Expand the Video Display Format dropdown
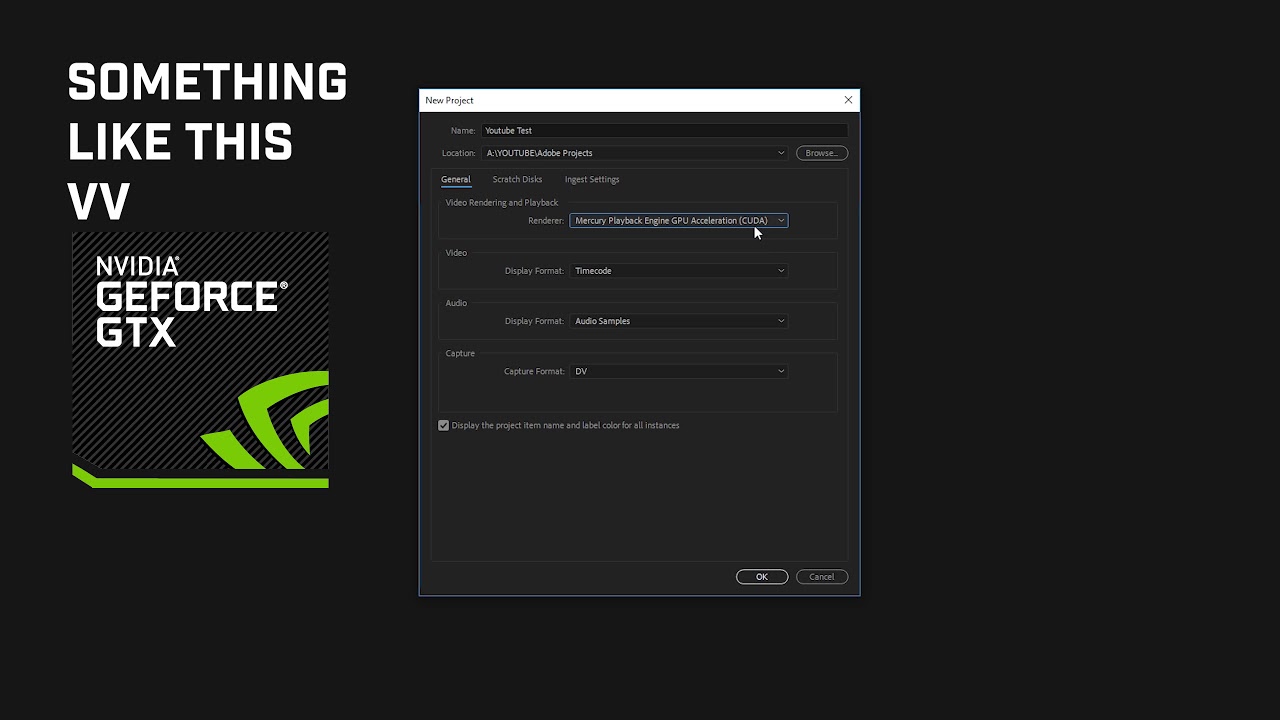The image size is (1280, 720). [x=679, y=270]
